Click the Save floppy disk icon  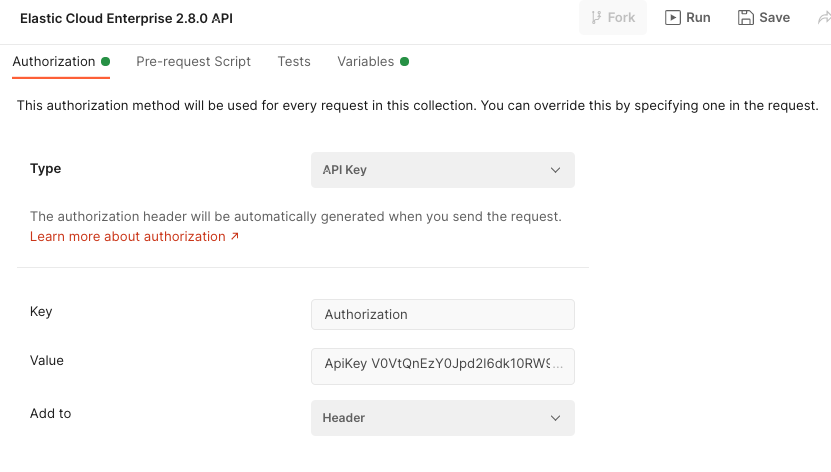(745, 17)
